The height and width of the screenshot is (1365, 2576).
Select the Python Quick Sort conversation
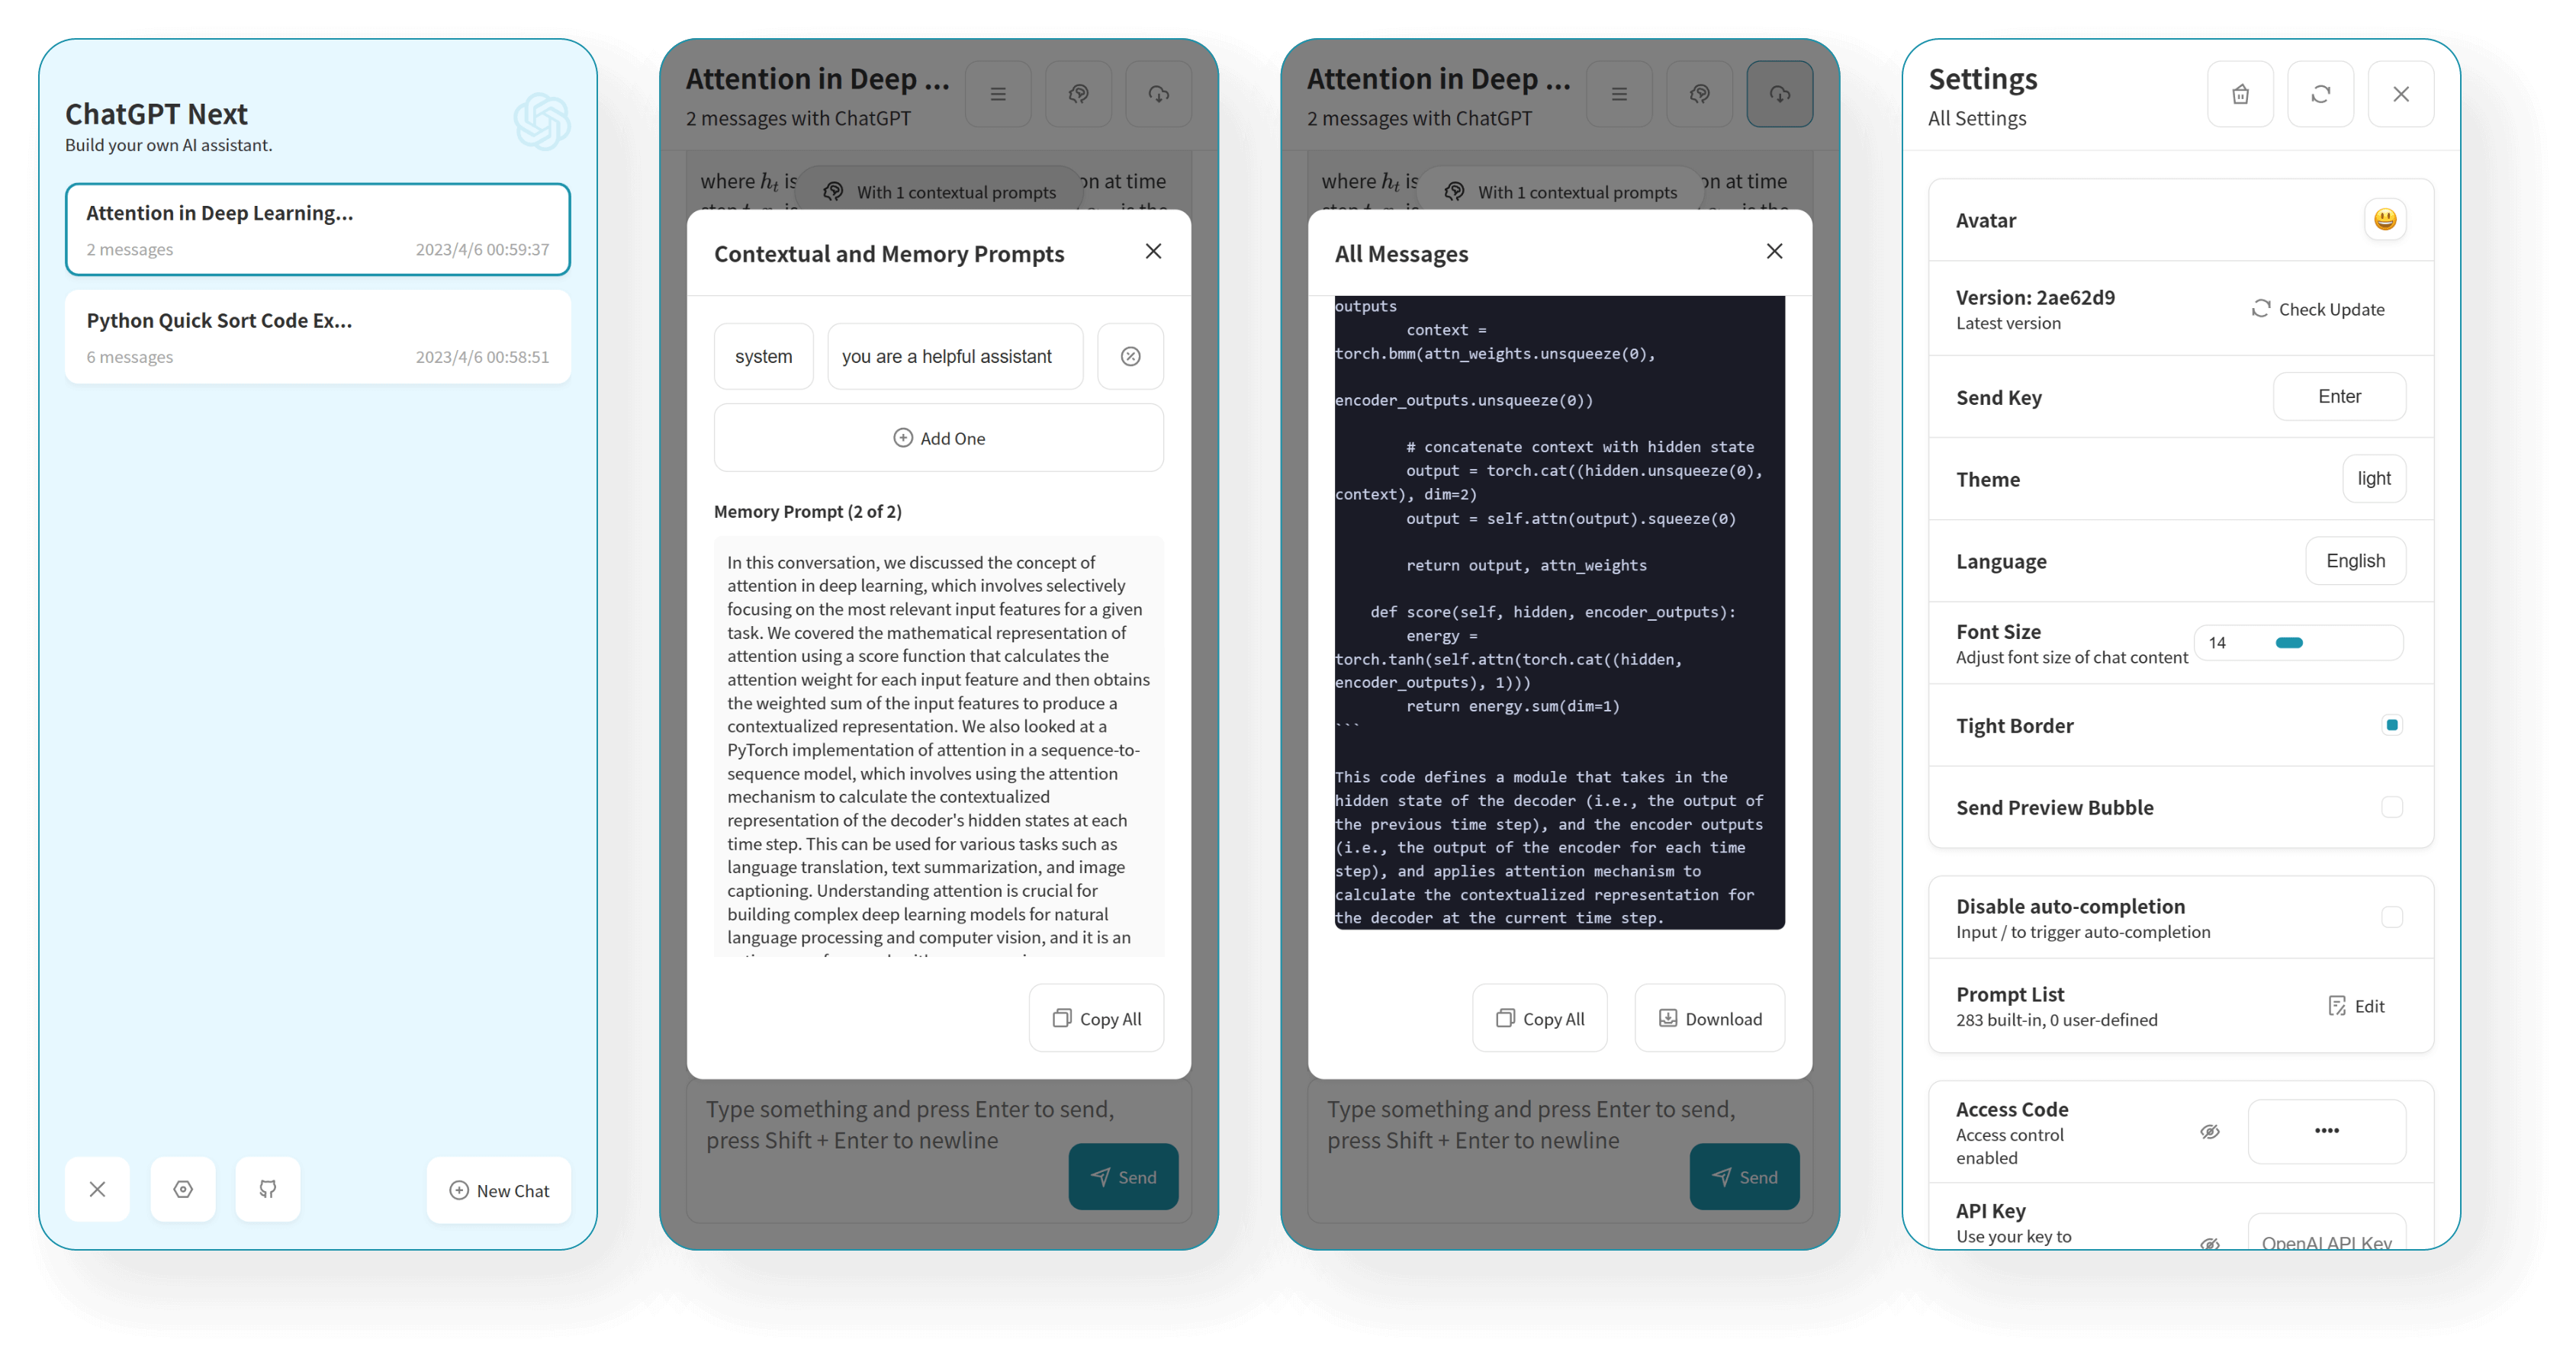coord(319,334)
